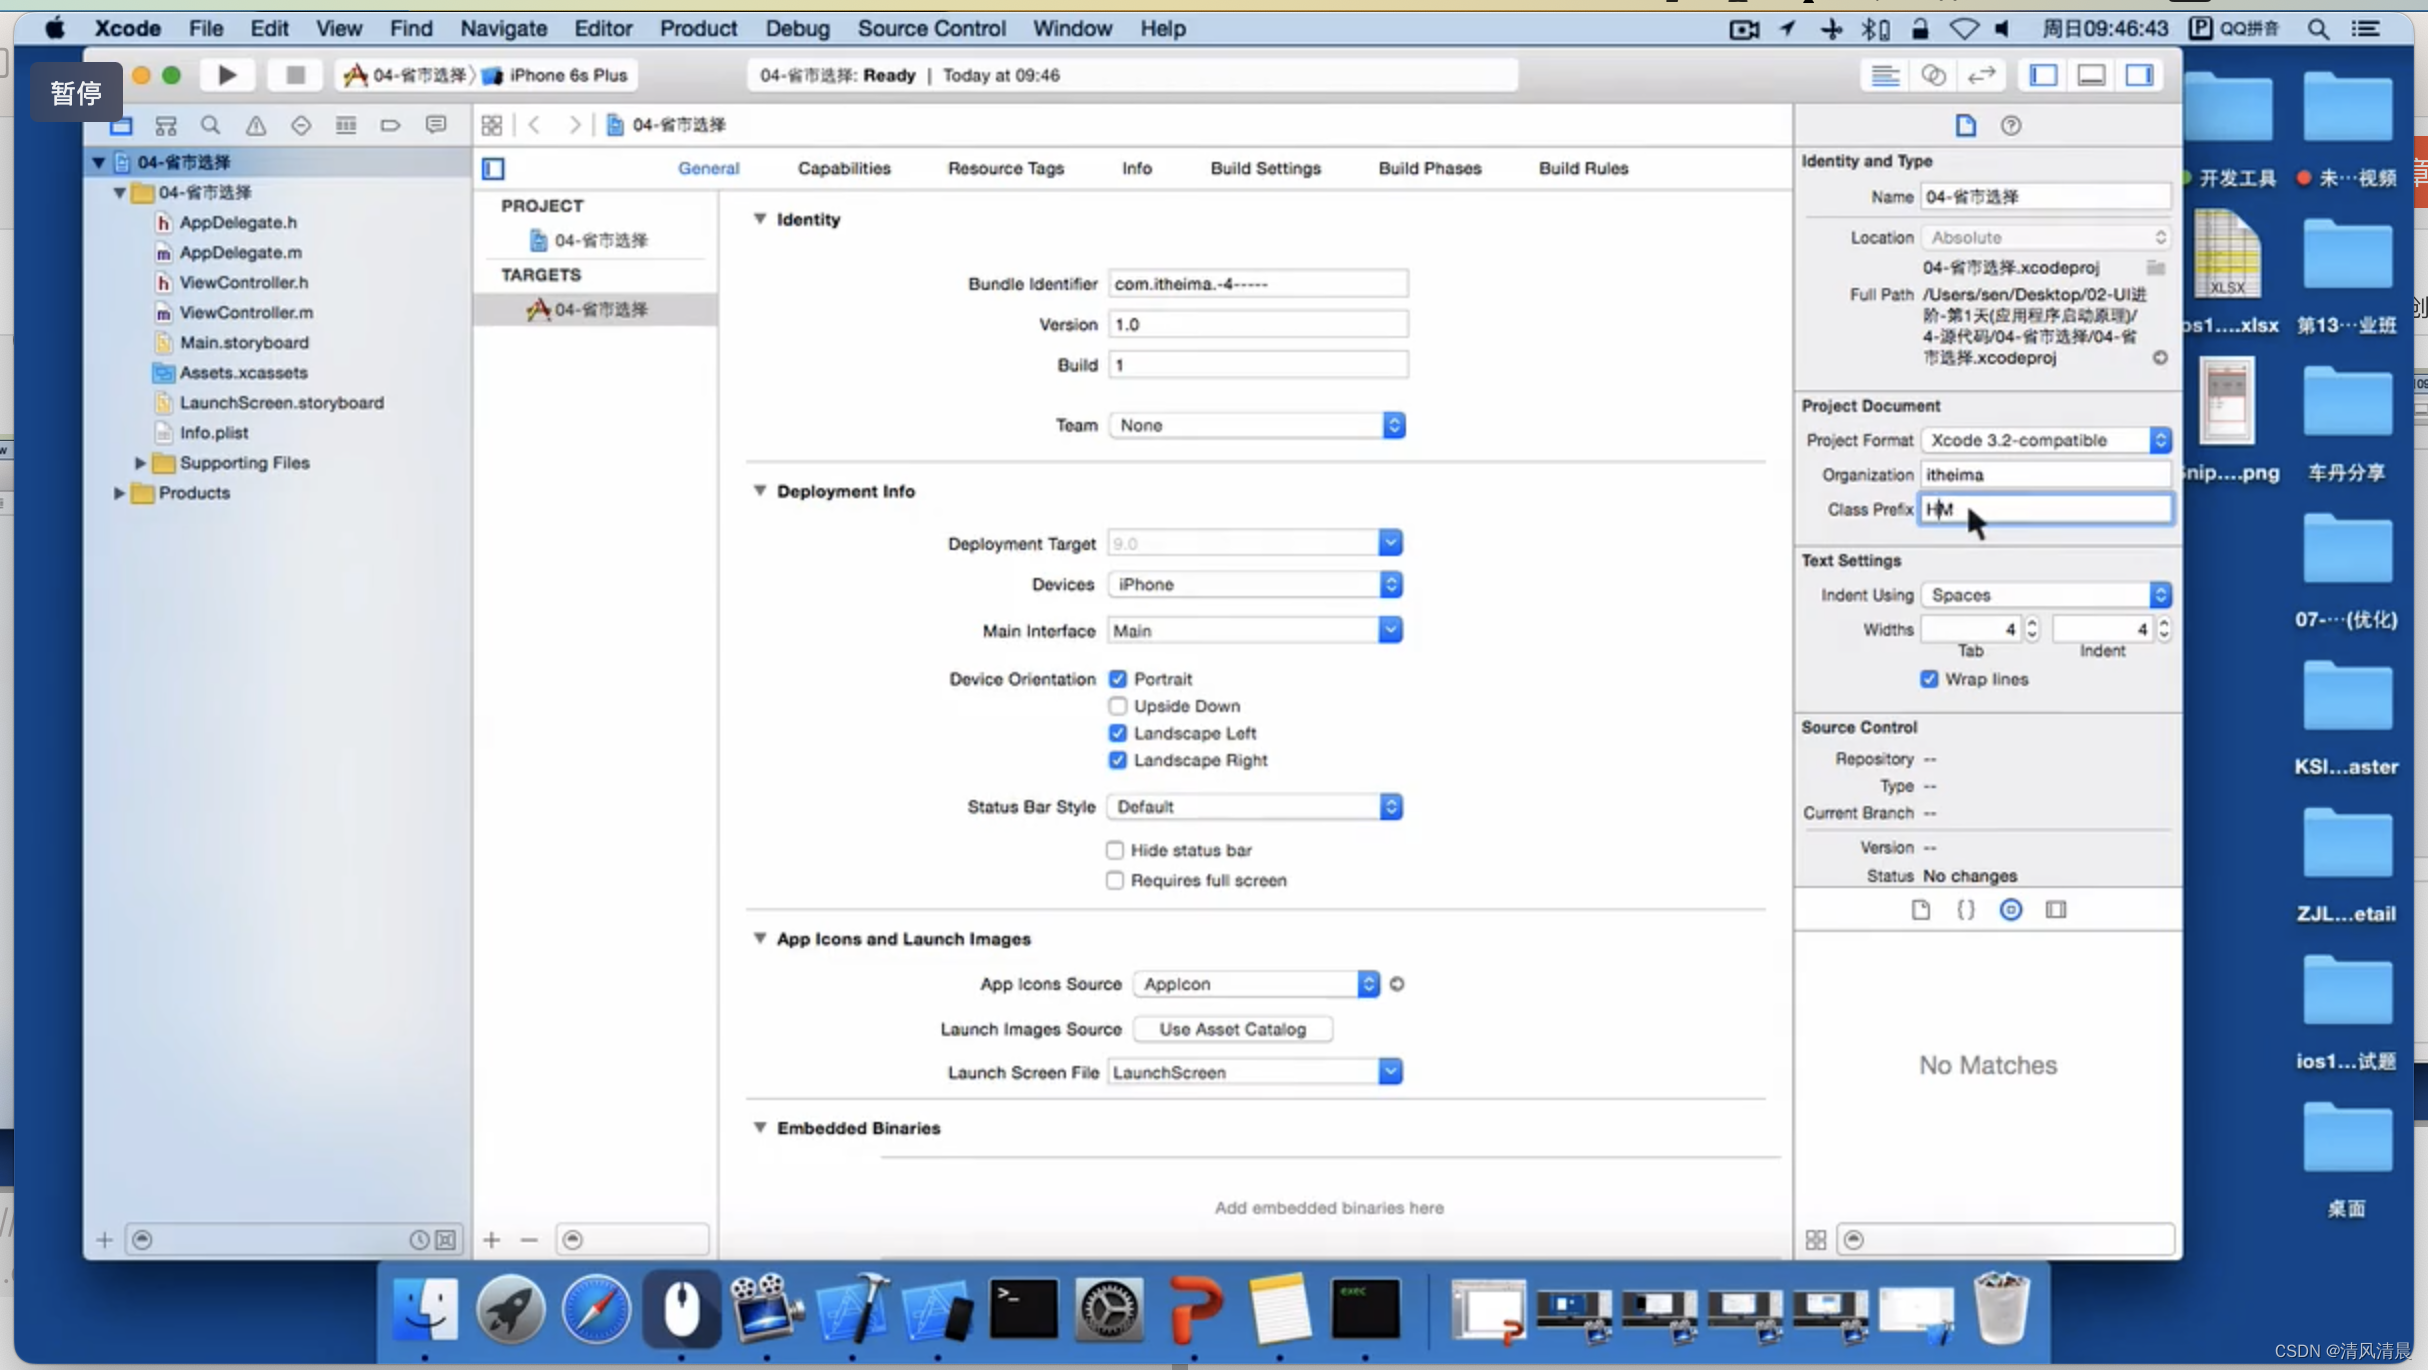Viewport: 2428px width, 1370px height.
Task: Switch to the Build Settings tab
Action: pos(1265,168)
